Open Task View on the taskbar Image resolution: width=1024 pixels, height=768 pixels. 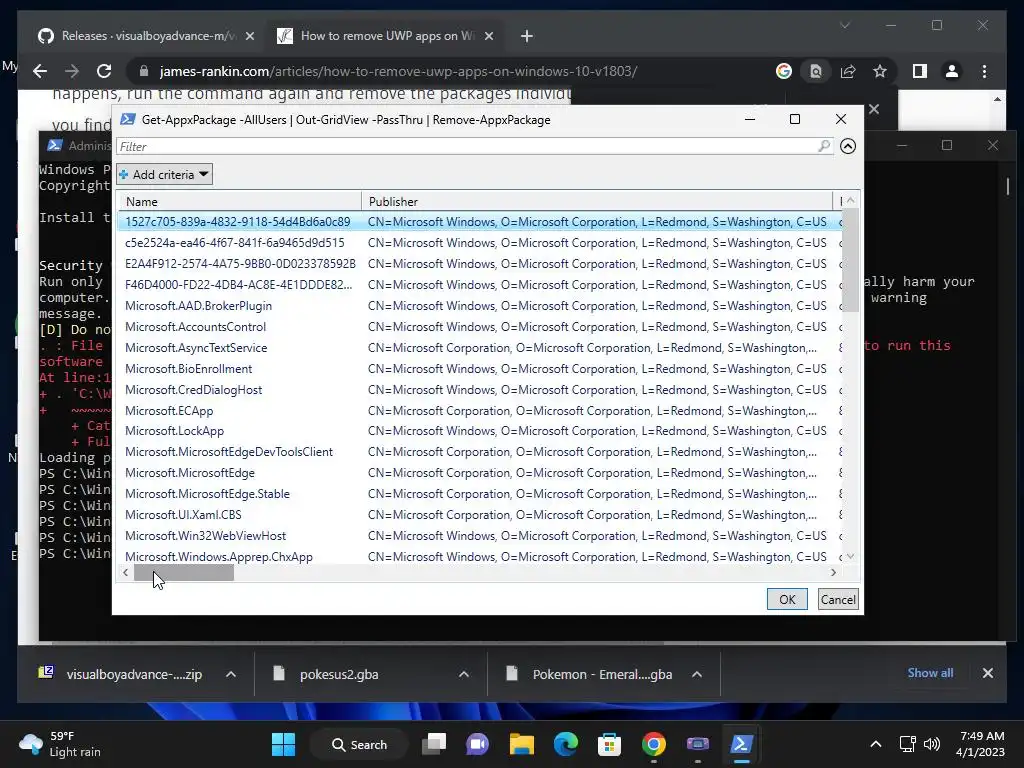click(x=434, y=744)
